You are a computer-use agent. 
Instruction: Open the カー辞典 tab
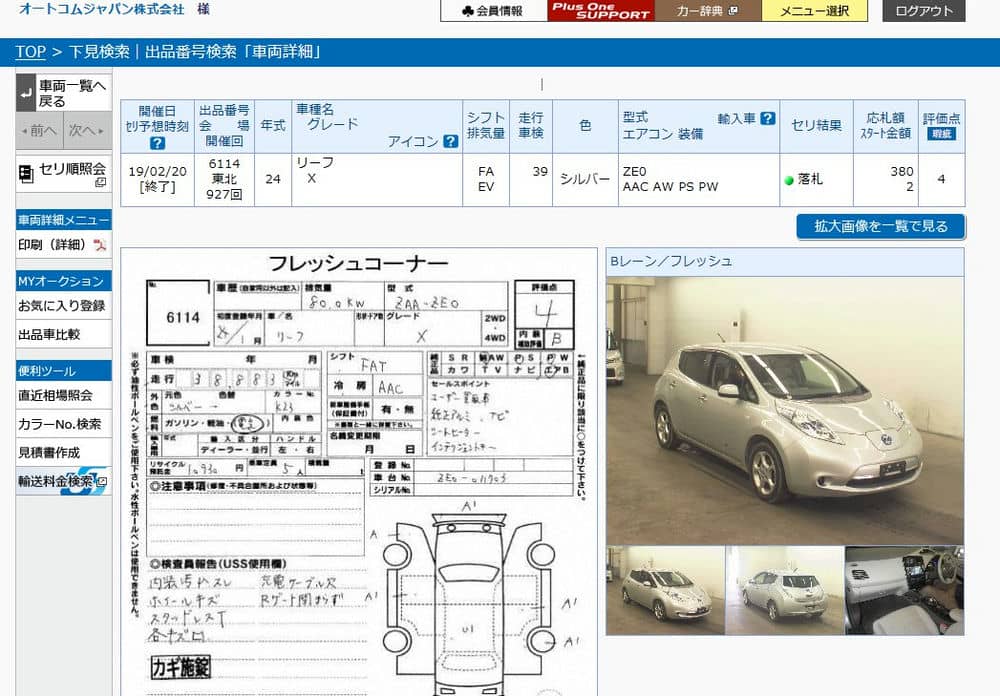coord(707,11)
